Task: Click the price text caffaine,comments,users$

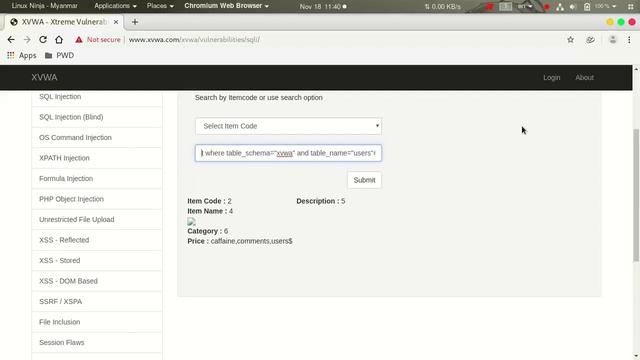Action: pyautogui.click(x=251, y=241)
